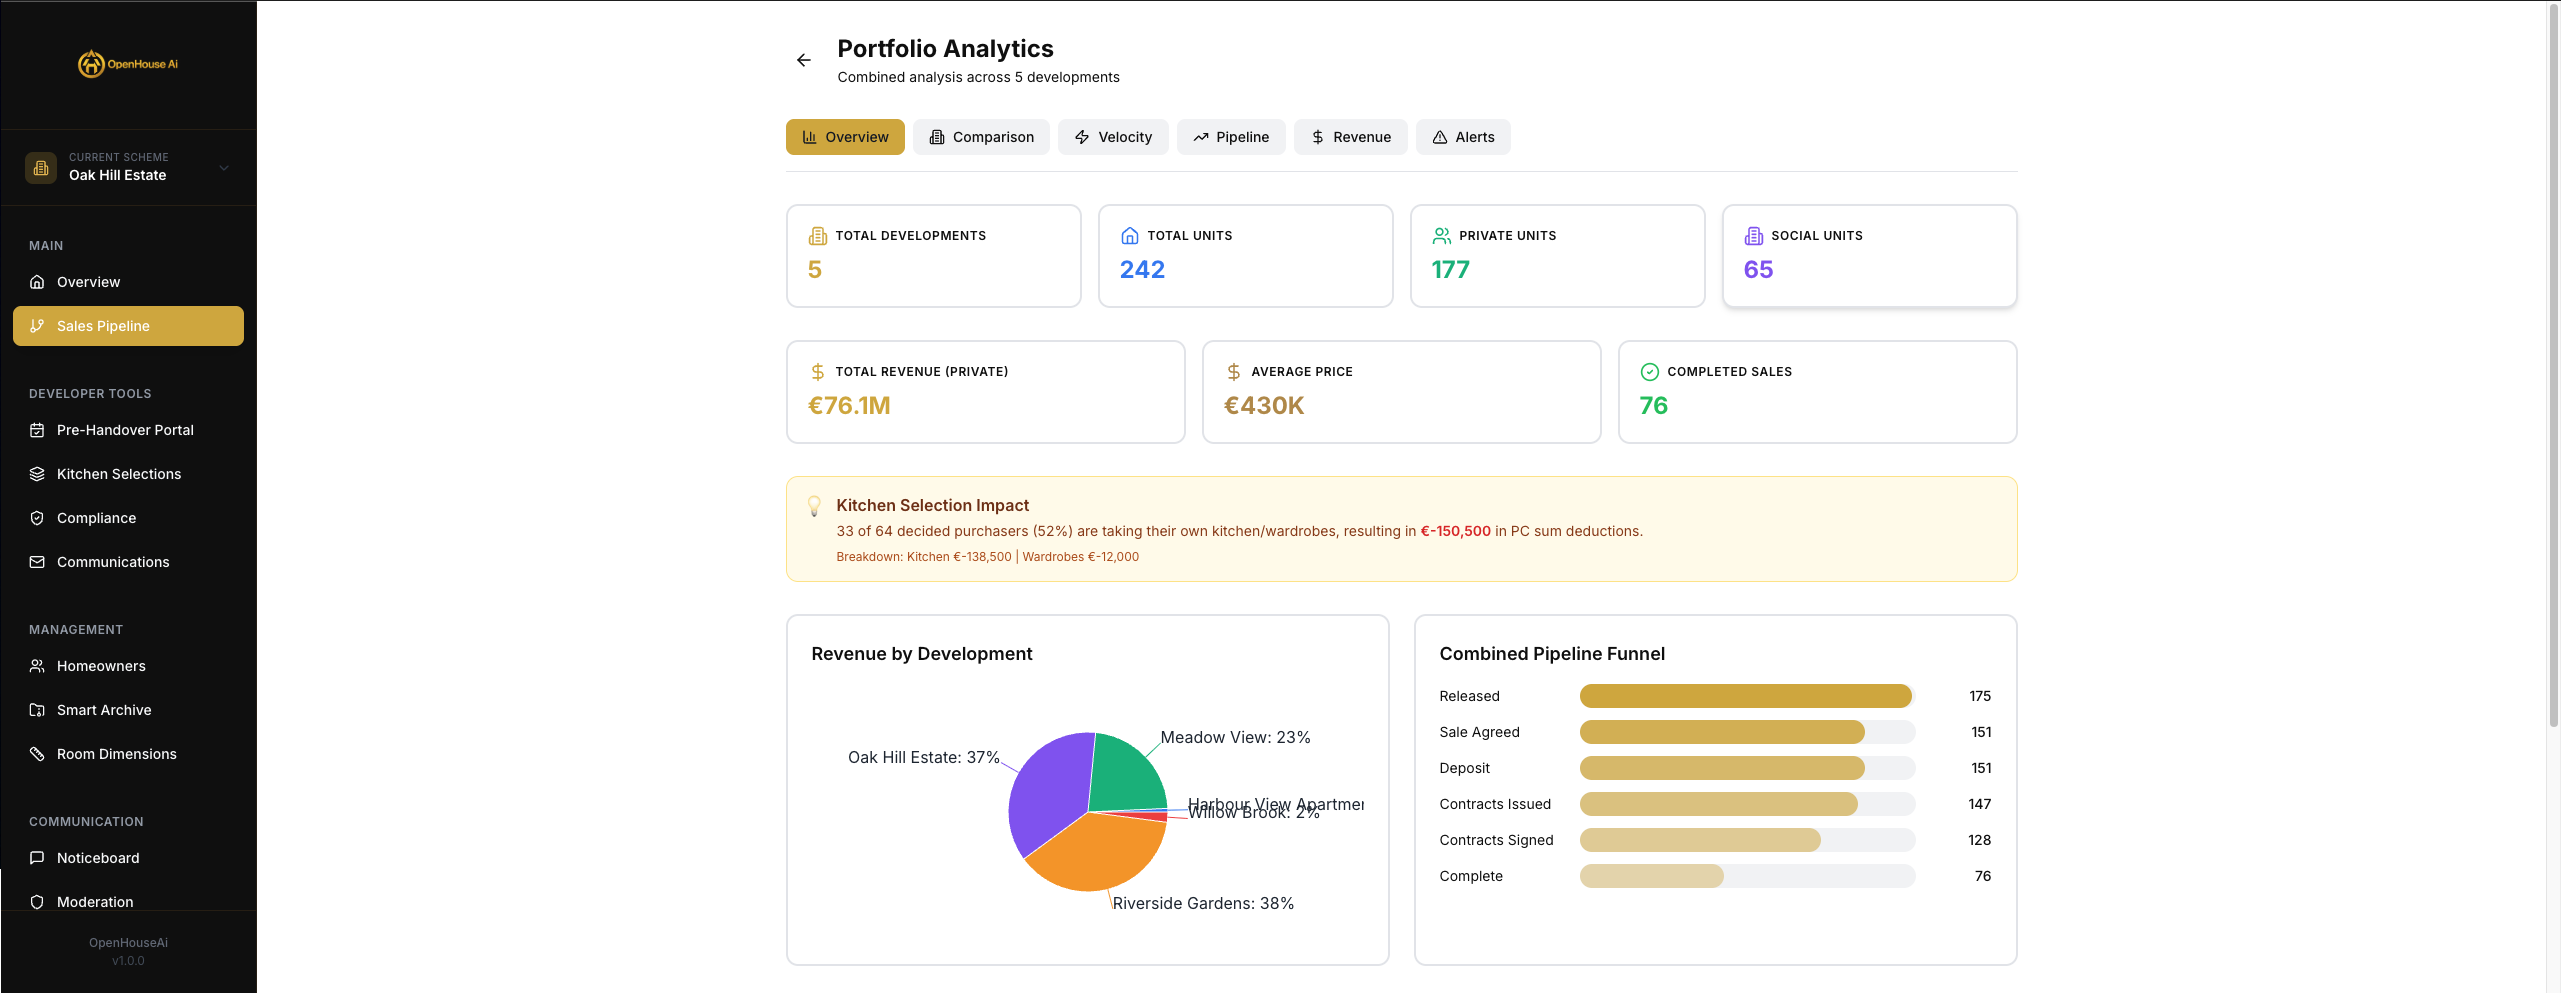Click the OpenHouse Ai logo

(x=128, y=63)
